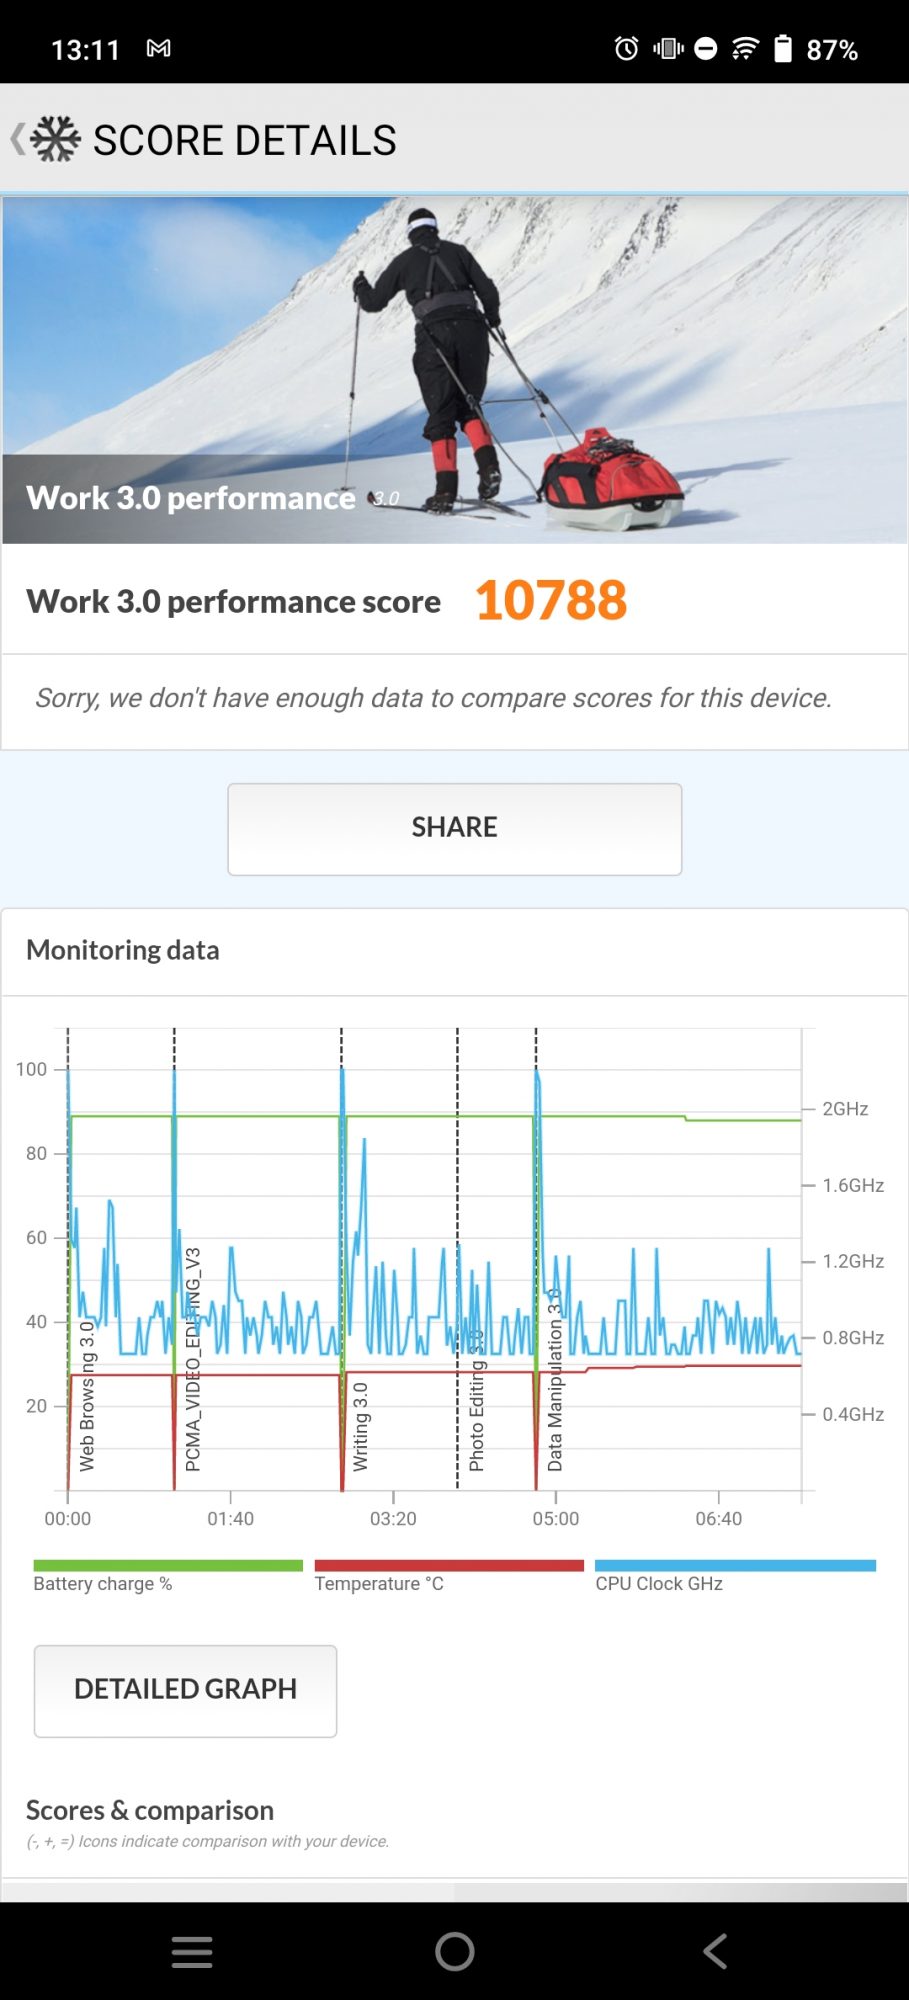The width and height of the screenshot is (909, 2000).
Task: Tap the Gmail notification icon
Action: pyautogui.click(x=158, y=48)
